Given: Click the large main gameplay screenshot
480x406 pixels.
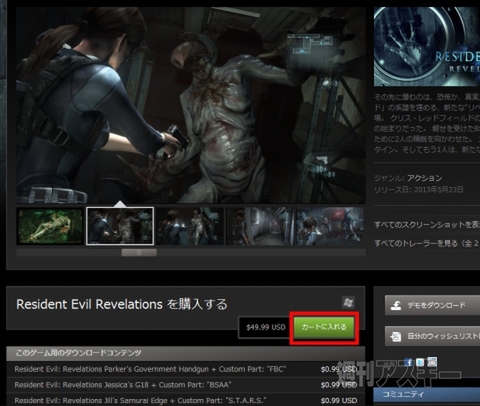Looking at the screenshot, I should tap(191, 105).
